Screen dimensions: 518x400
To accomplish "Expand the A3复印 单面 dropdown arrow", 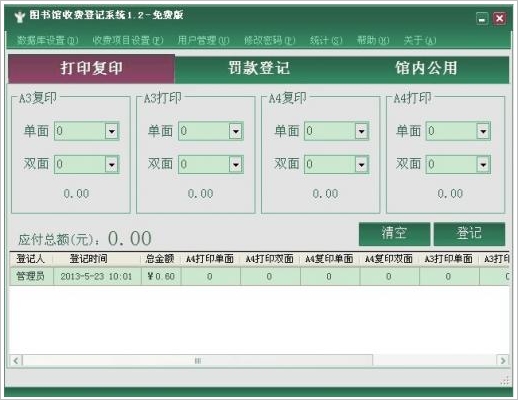I will coord(112,131).
